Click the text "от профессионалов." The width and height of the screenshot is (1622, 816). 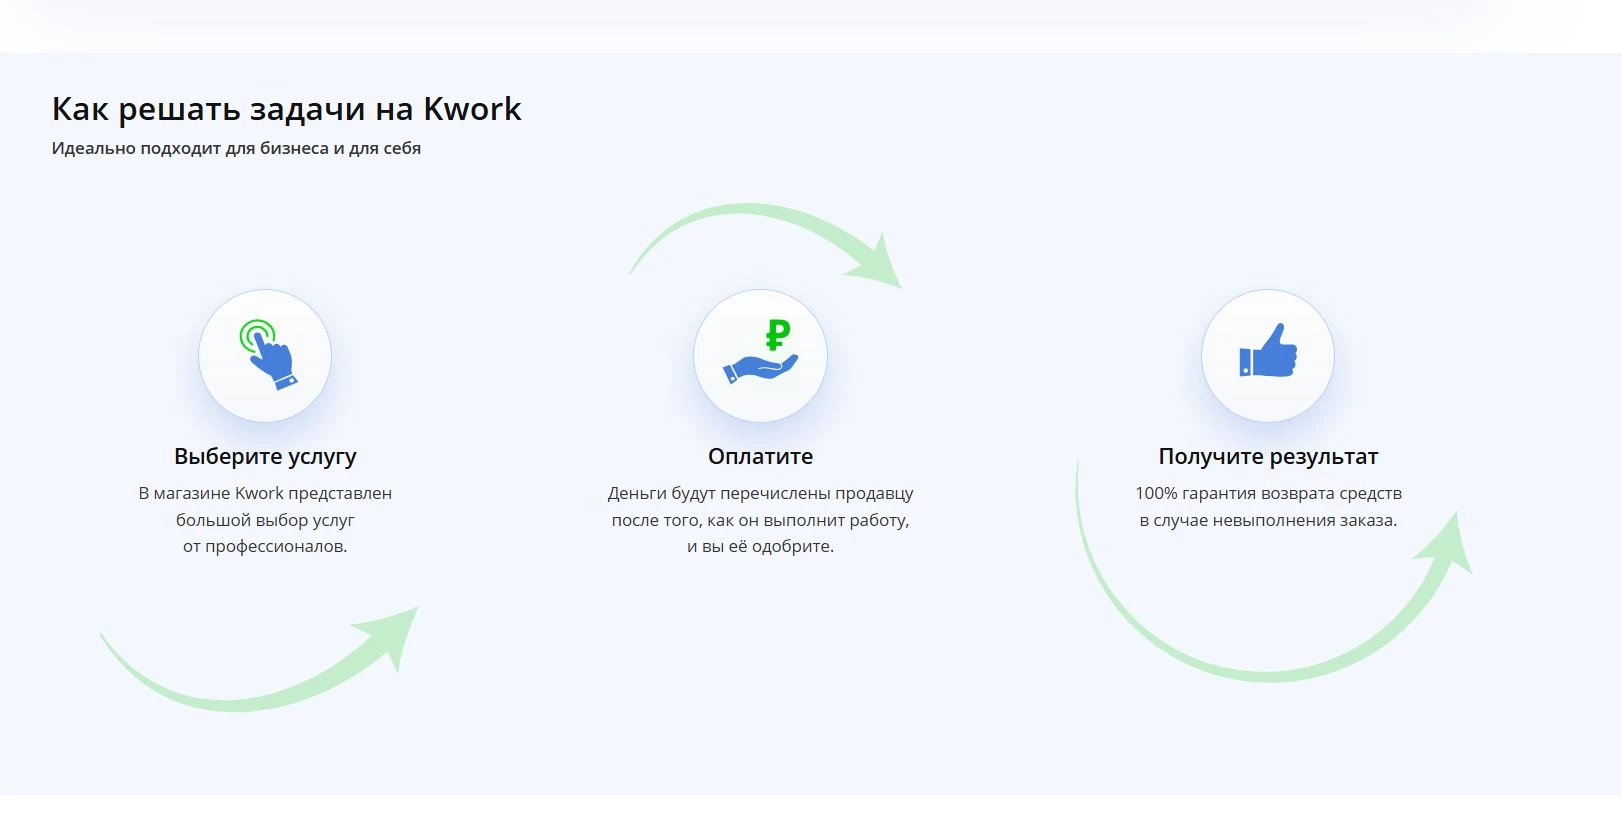click(265, 547)
